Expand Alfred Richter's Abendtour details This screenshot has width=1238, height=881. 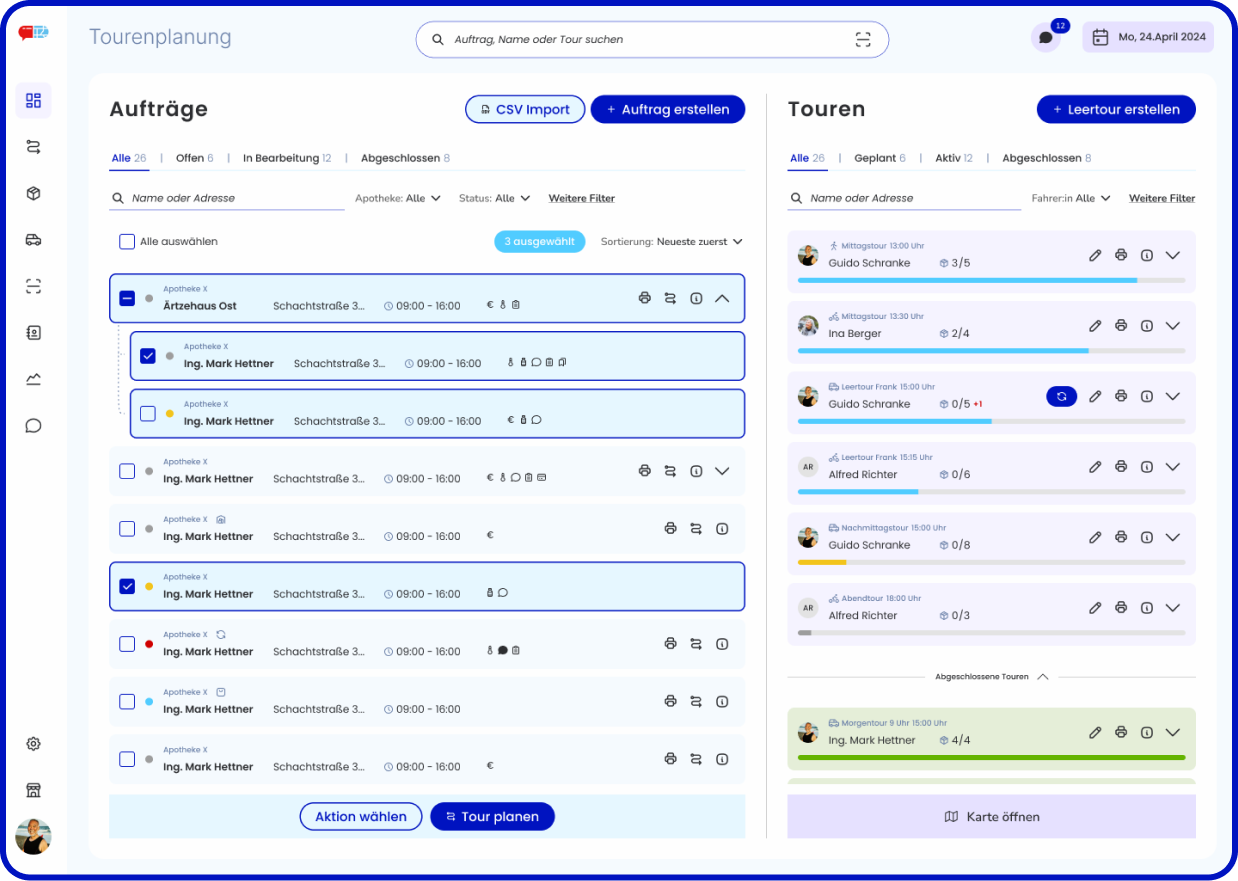tap(1173, 607)
